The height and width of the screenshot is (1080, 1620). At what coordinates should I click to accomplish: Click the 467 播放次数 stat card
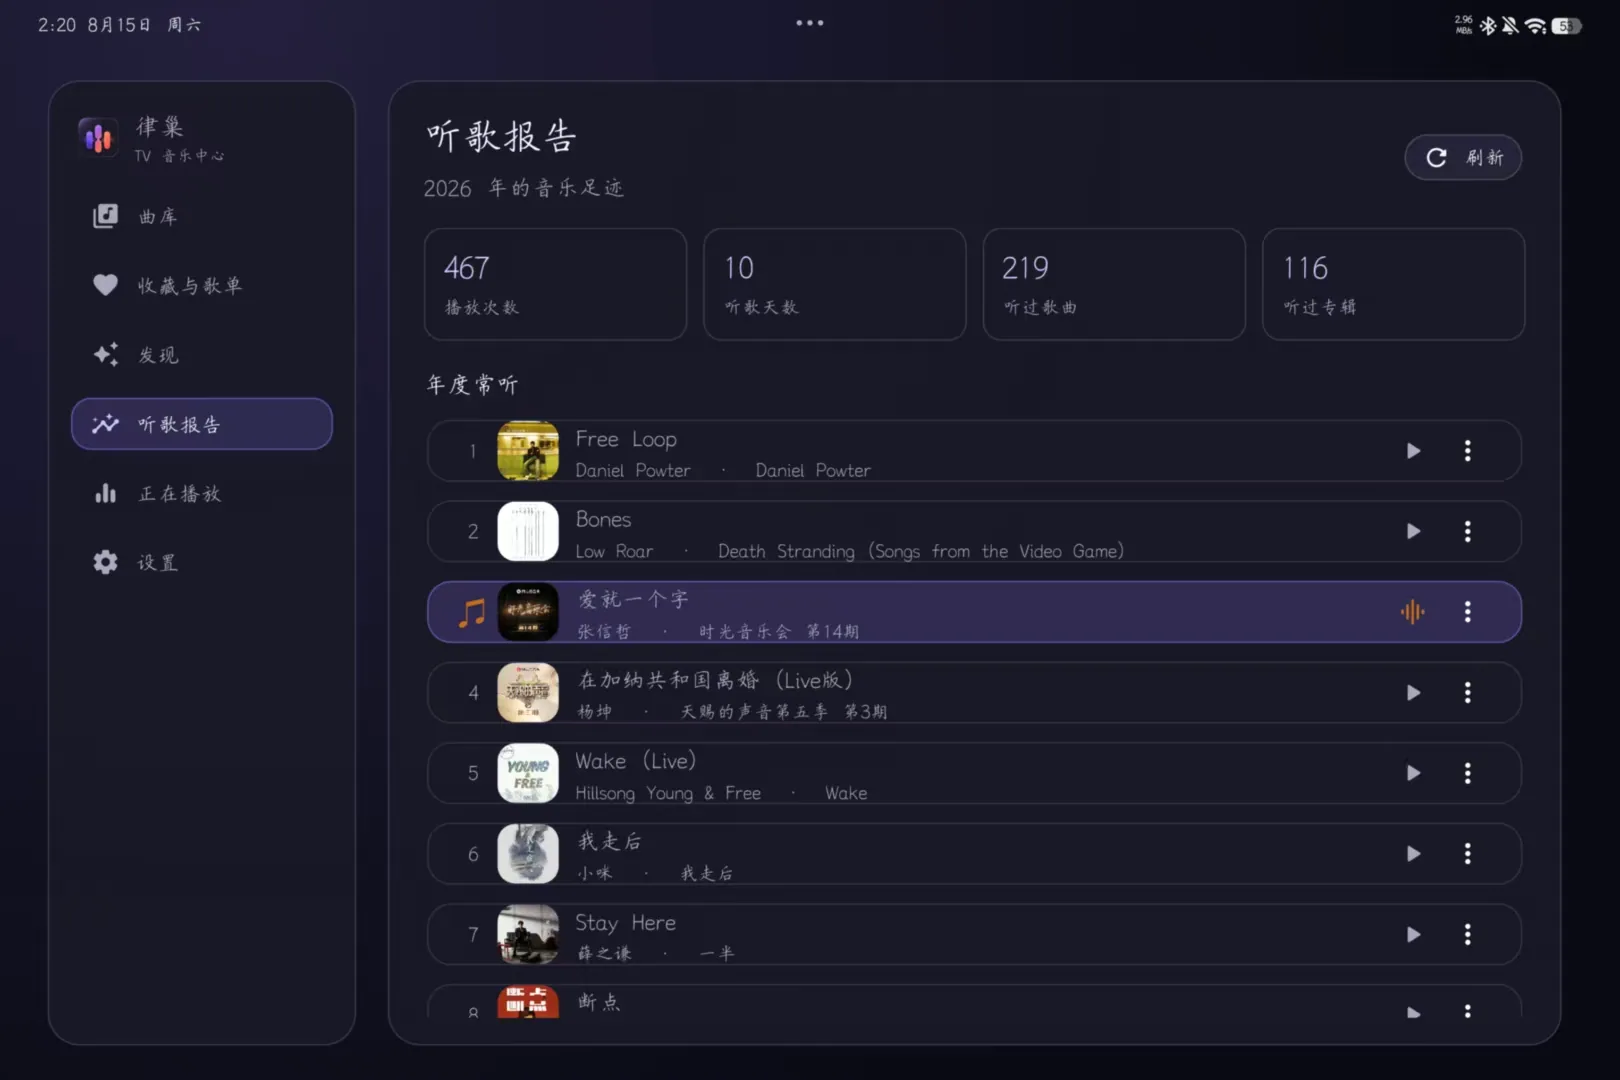pyautogui.click(x=555, y=284)
